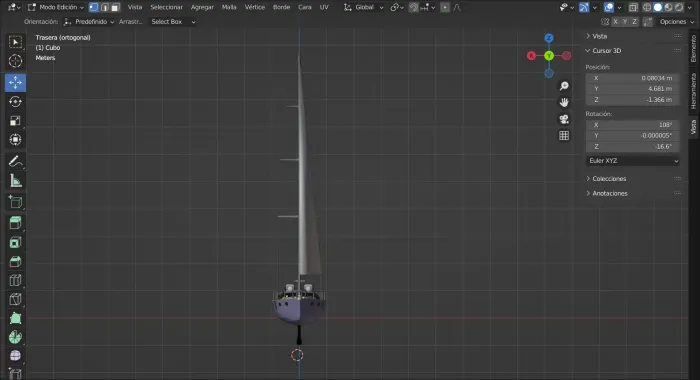Select the Spin tool
The image size is (700, 380).
click(x=15, y=337)
